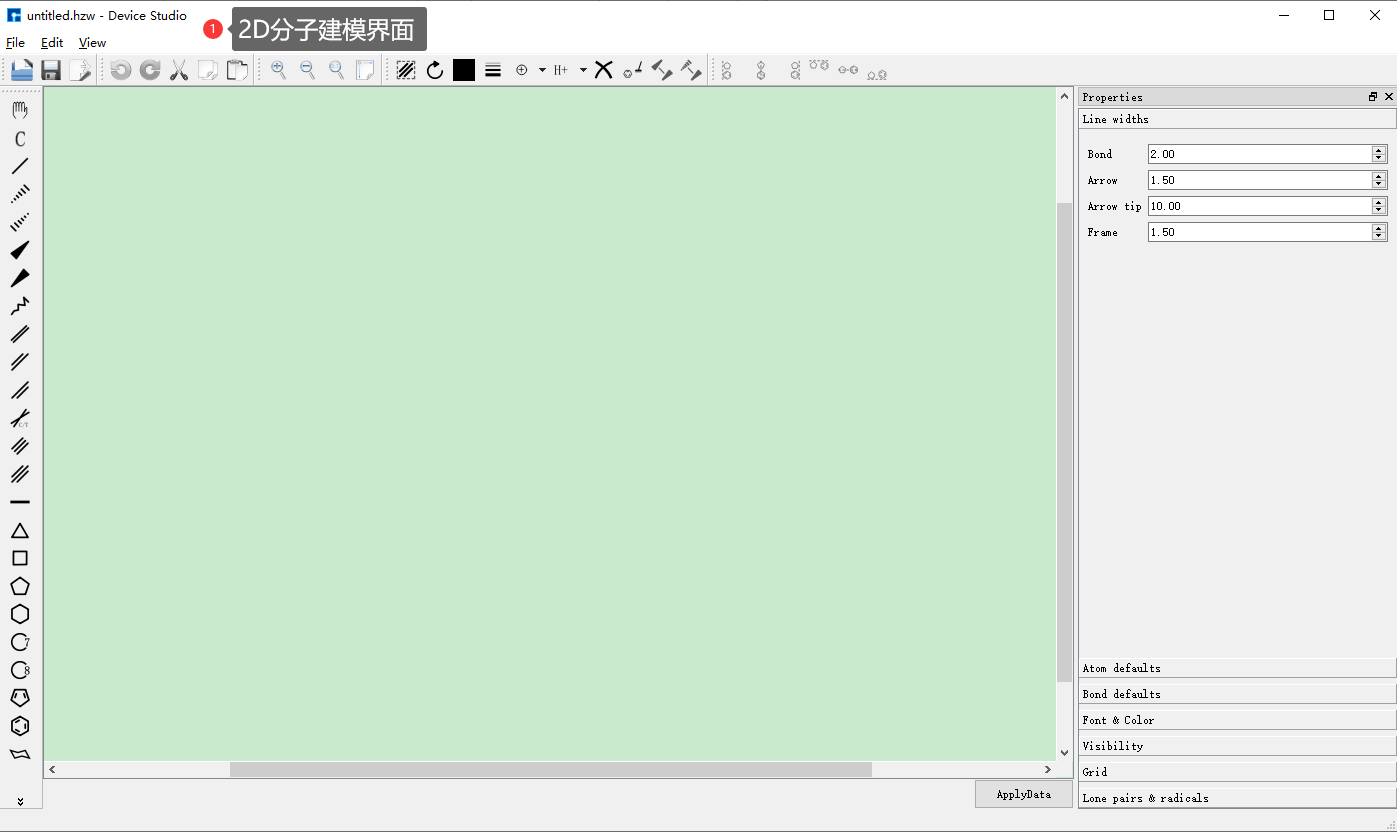Click into the Bond line width field
Viewport: 1397px width, 832px height.
(1259, 154)
